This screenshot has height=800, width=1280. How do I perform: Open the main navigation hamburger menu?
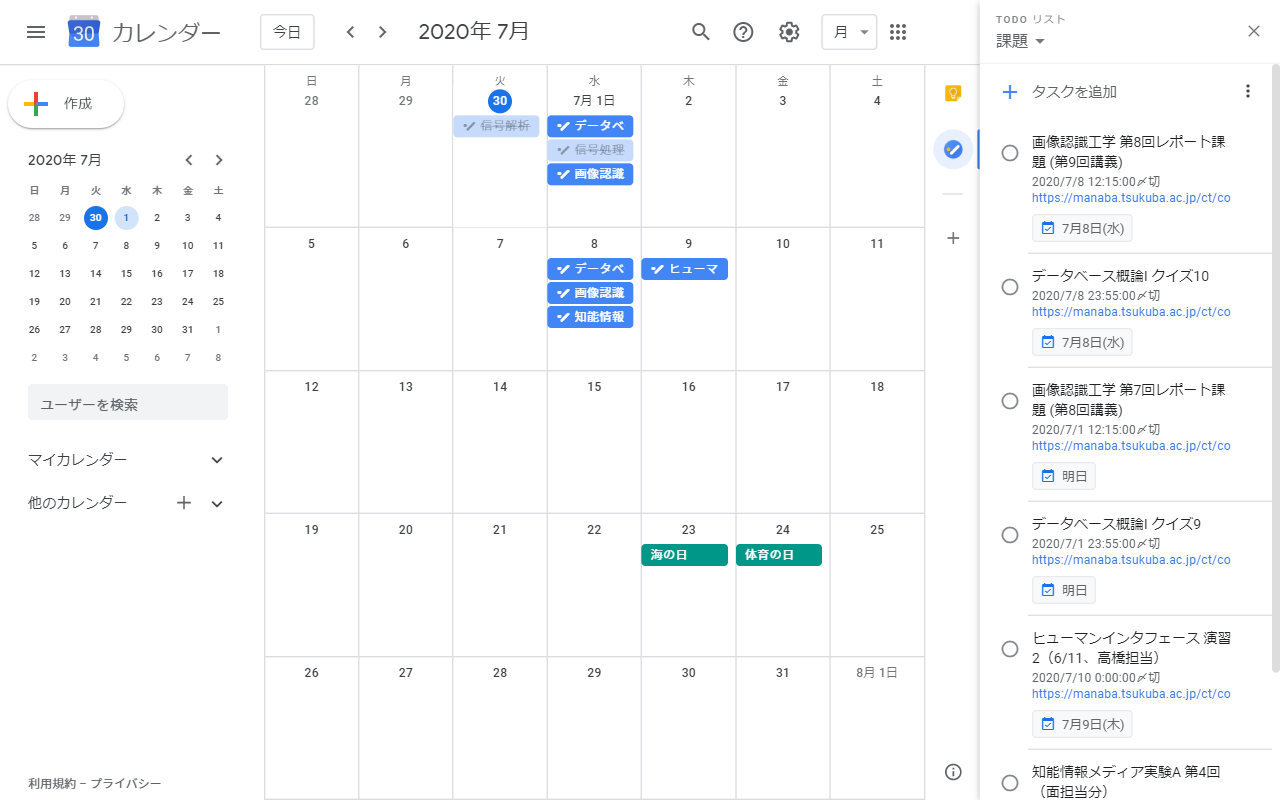coord(36,32)
